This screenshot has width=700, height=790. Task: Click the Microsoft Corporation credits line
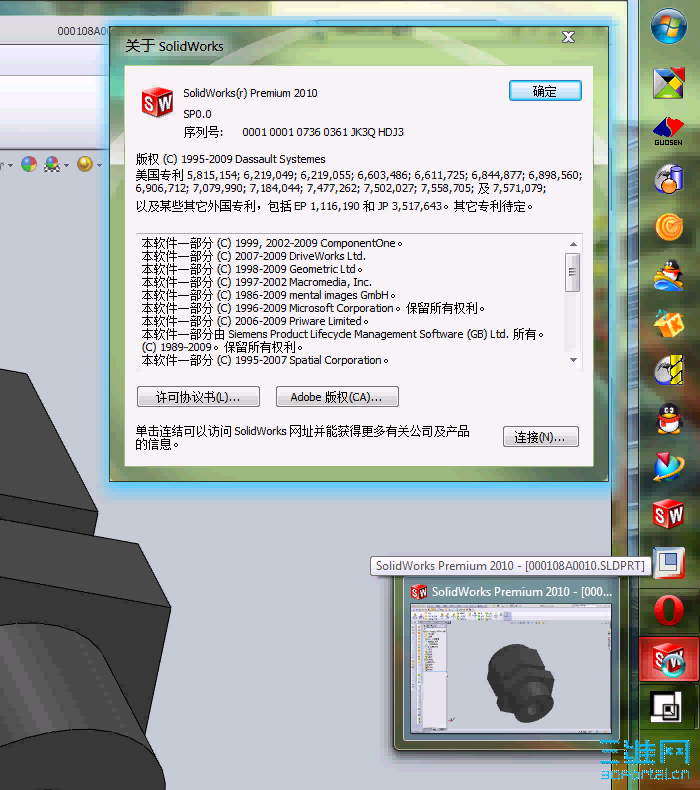pos(313,309)
